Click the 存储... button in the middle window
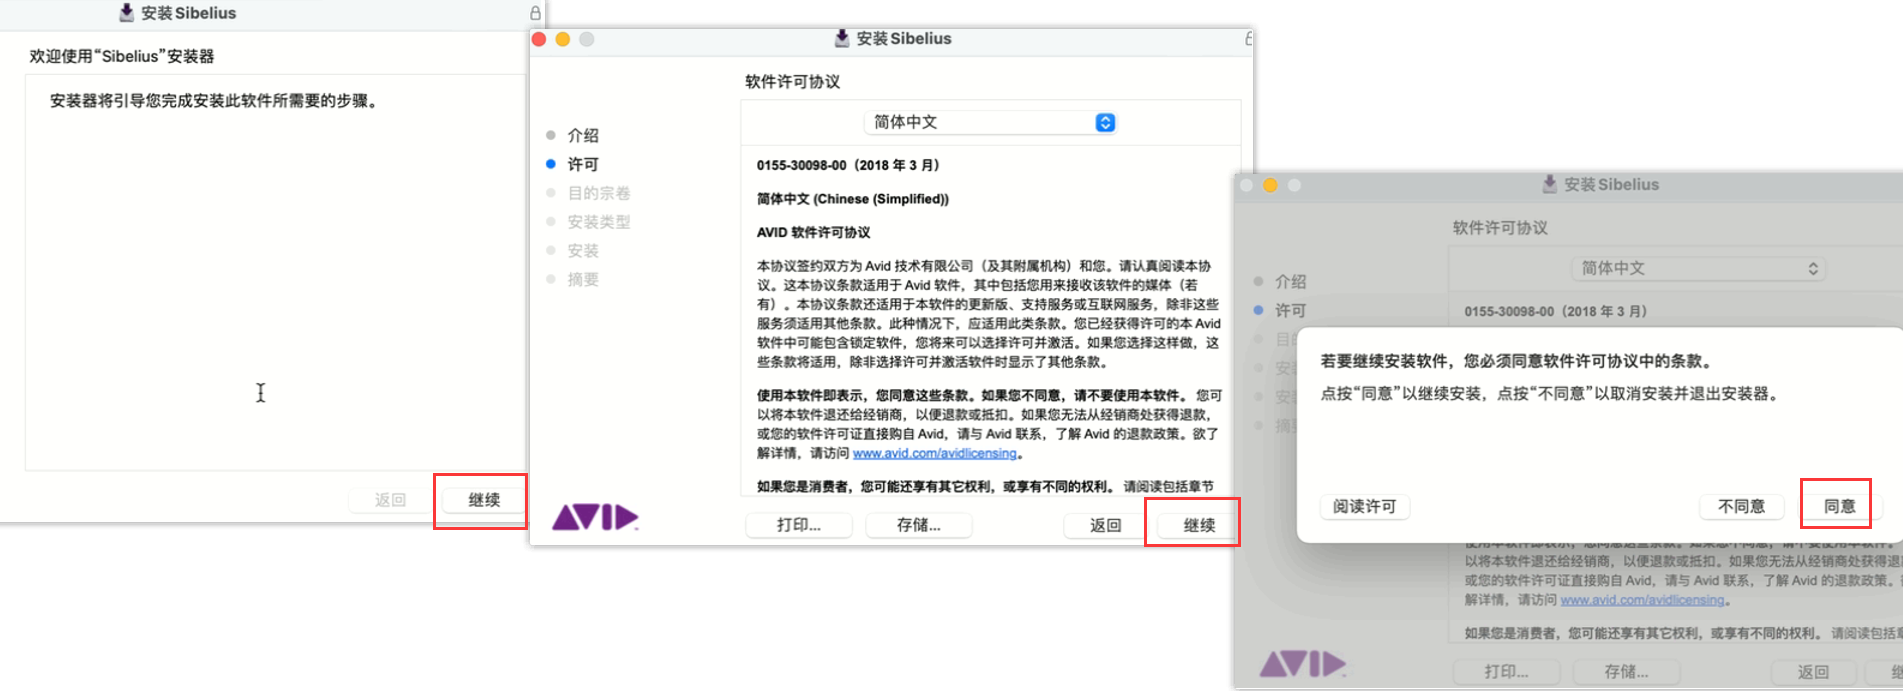 [x=918, y=525]
